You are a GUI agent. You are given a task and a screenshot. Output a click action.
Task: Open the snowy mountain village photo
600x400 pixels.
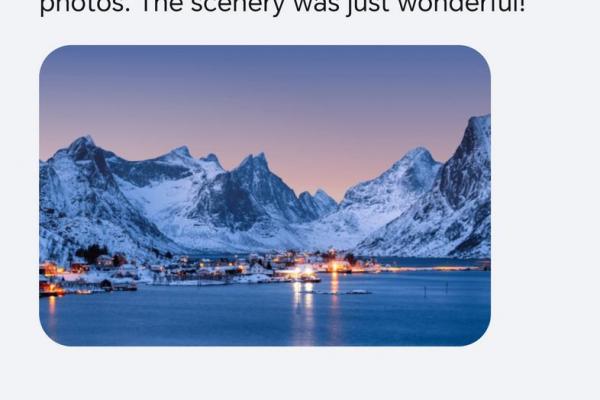[265, 196]
